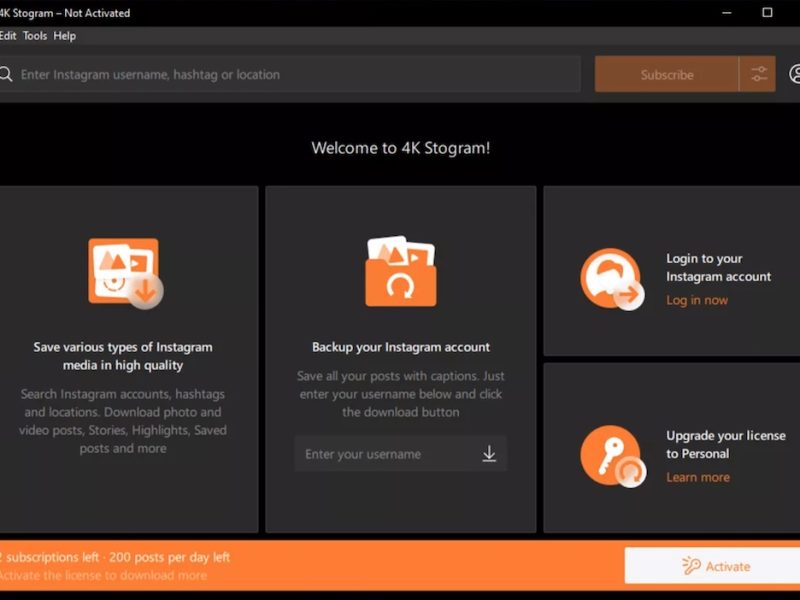Click the license key upgrade icon

click(x=613, y=456)
